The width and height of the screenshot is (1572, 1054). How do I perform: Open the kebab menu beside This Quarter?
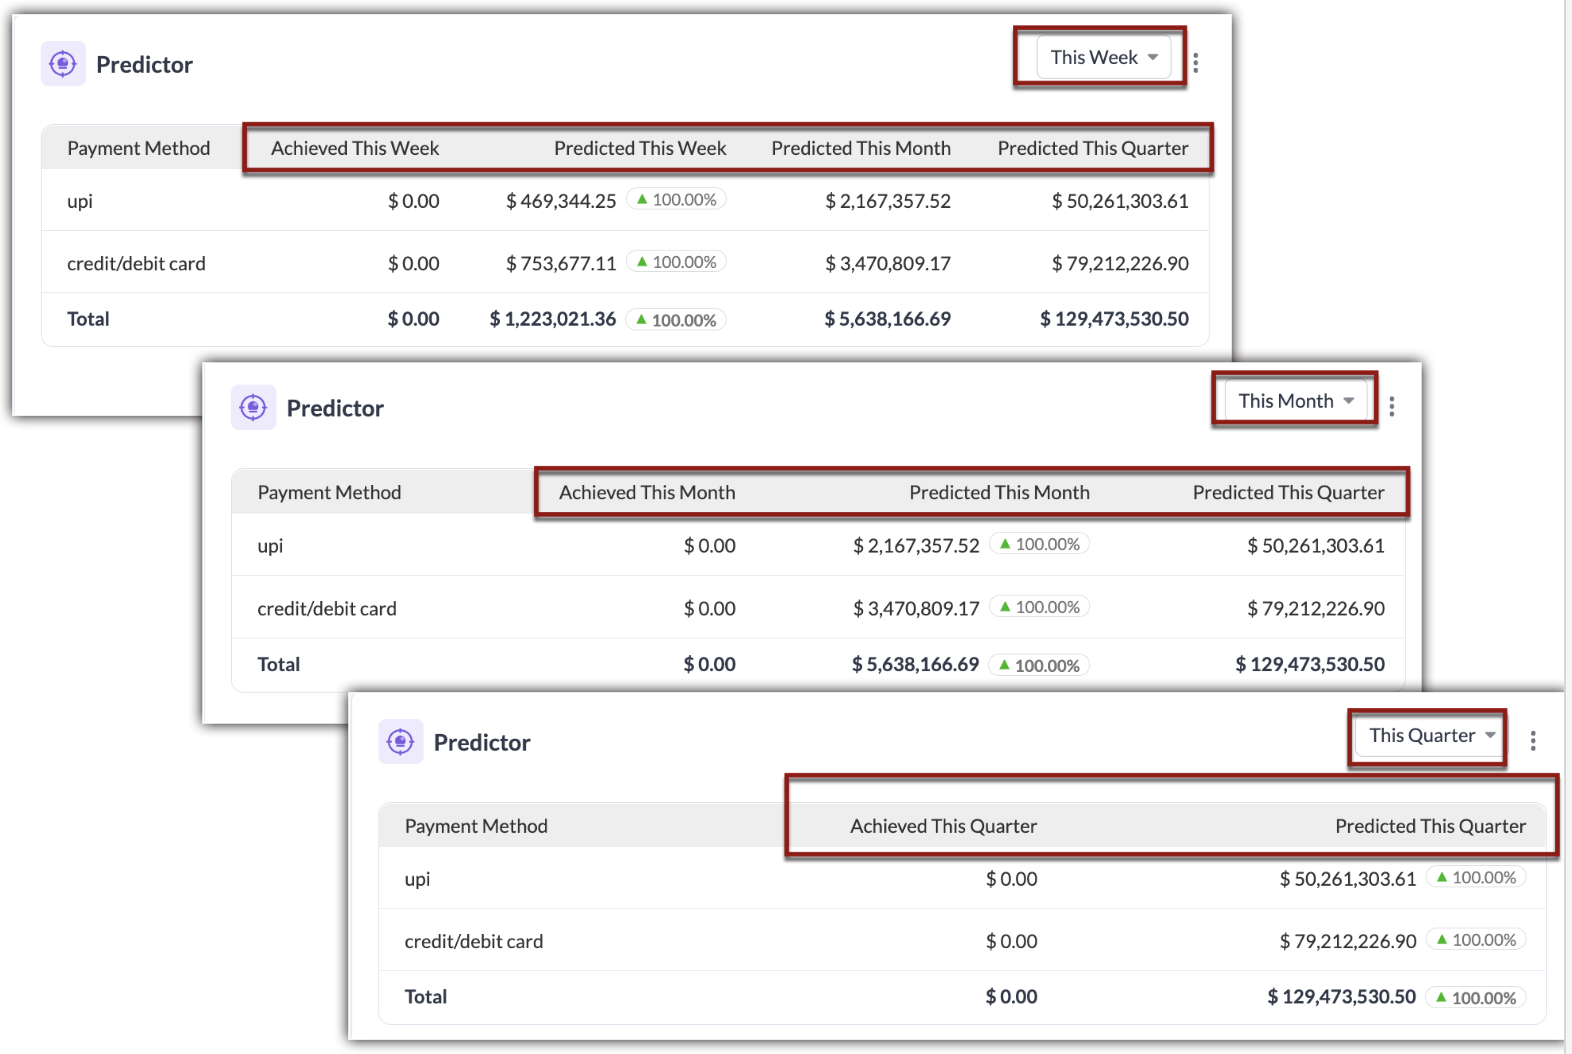pos(1533,741)
